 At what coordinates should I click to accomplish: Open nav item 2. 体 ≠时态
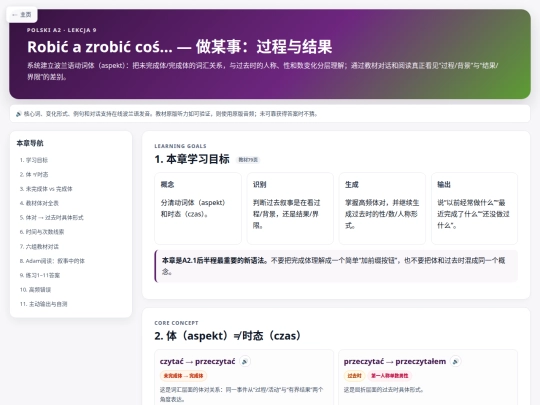pyautogui.click(x=34, y=175)
